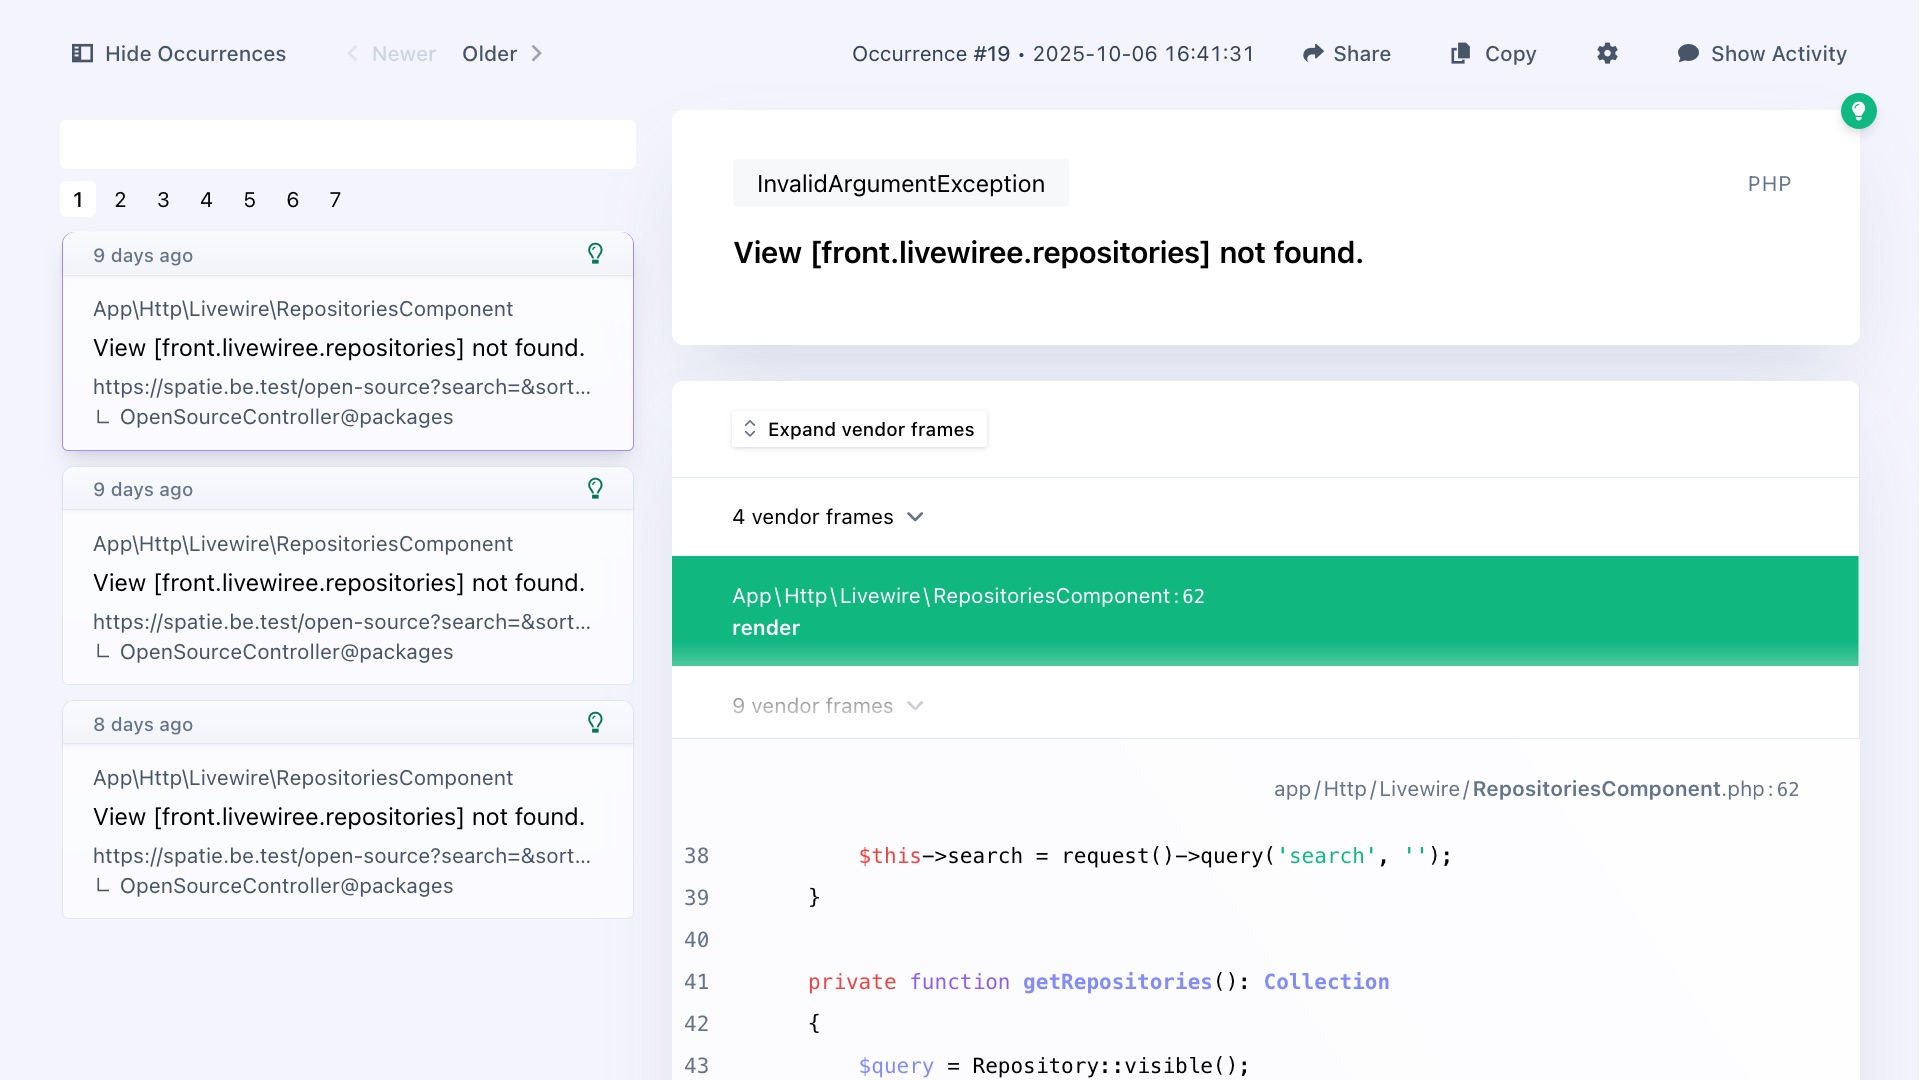Screen dimensions: 1920x1080
Task: Click the Older navigation arrow
Action: 536,53
